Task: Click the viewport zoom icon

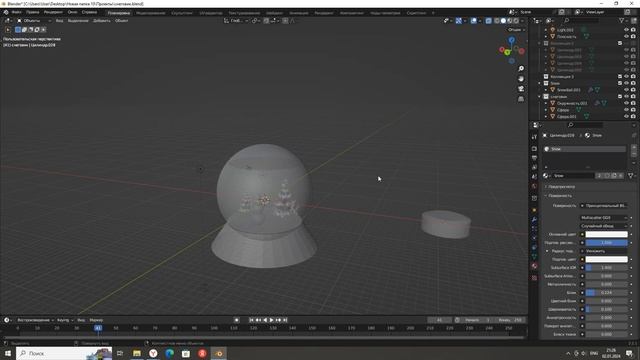Action: click(x=521, y=69)
